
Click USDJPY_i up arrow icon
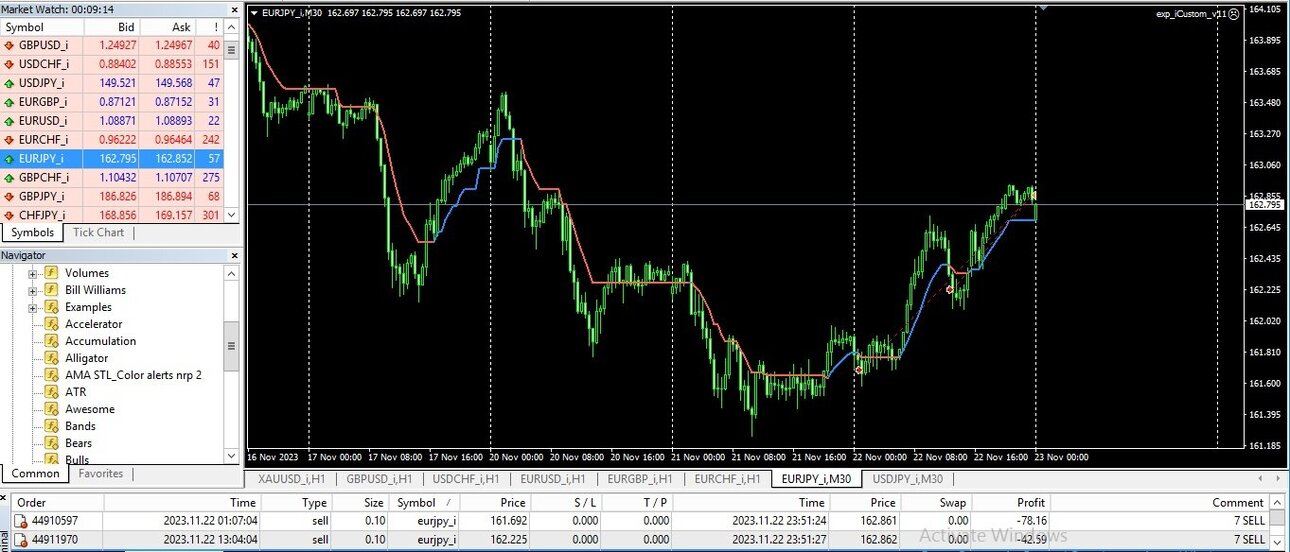click(x=9, y=83)
